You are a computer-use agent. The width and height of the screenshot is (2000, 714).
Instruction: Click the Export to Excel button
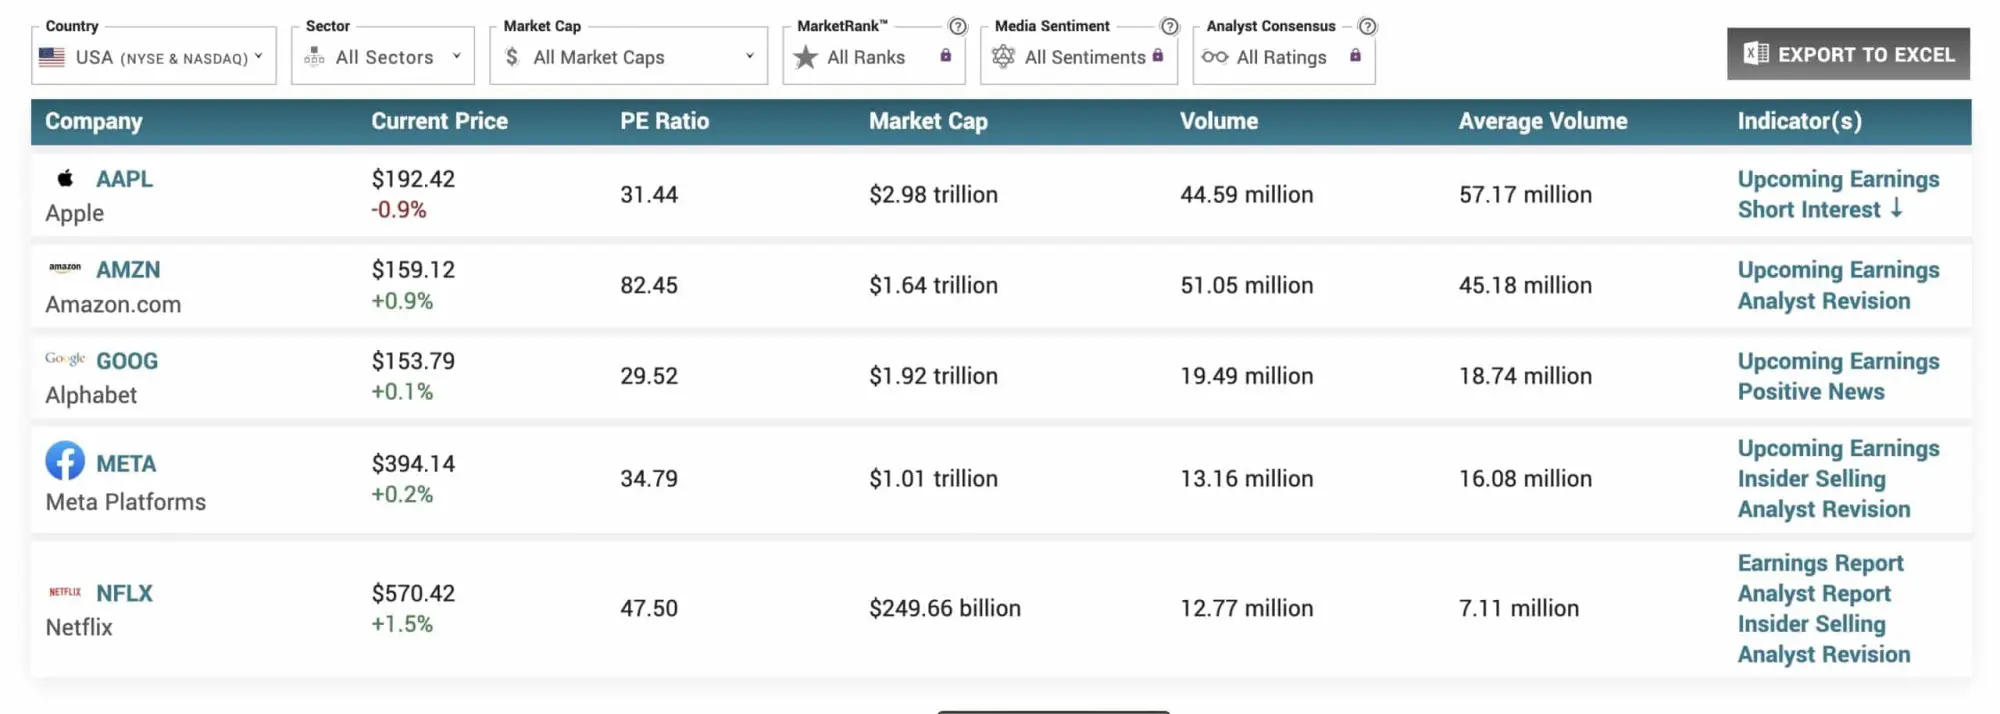pyautogui.click(x=1848, y=54)
